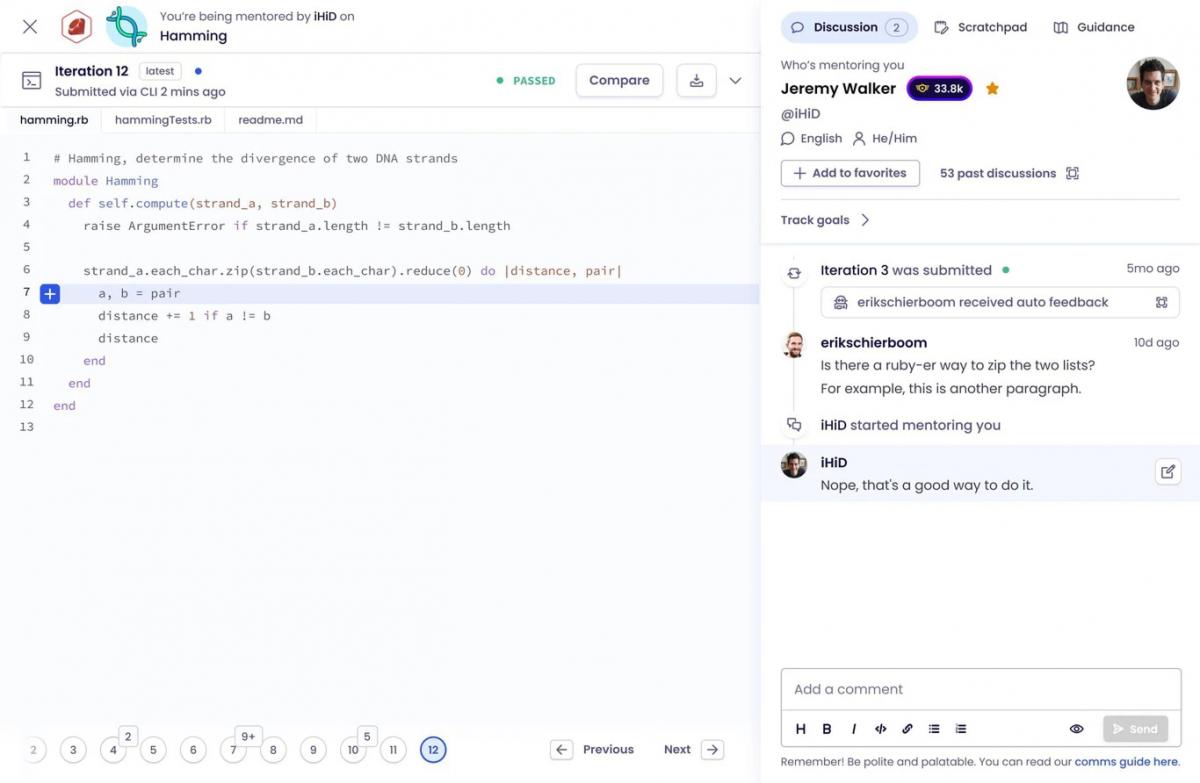This screenshot has height=783, width=1200.
Task: Download the iteration files
Action: click(x=696, y=80)
